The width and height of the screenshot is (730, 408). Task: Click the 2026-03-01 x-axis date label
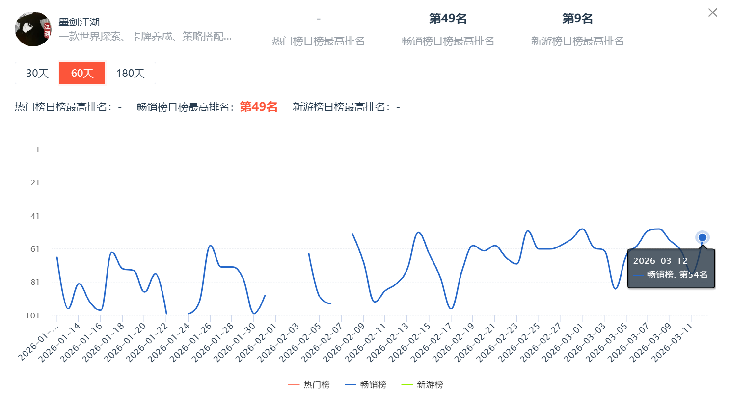(570, 341)
